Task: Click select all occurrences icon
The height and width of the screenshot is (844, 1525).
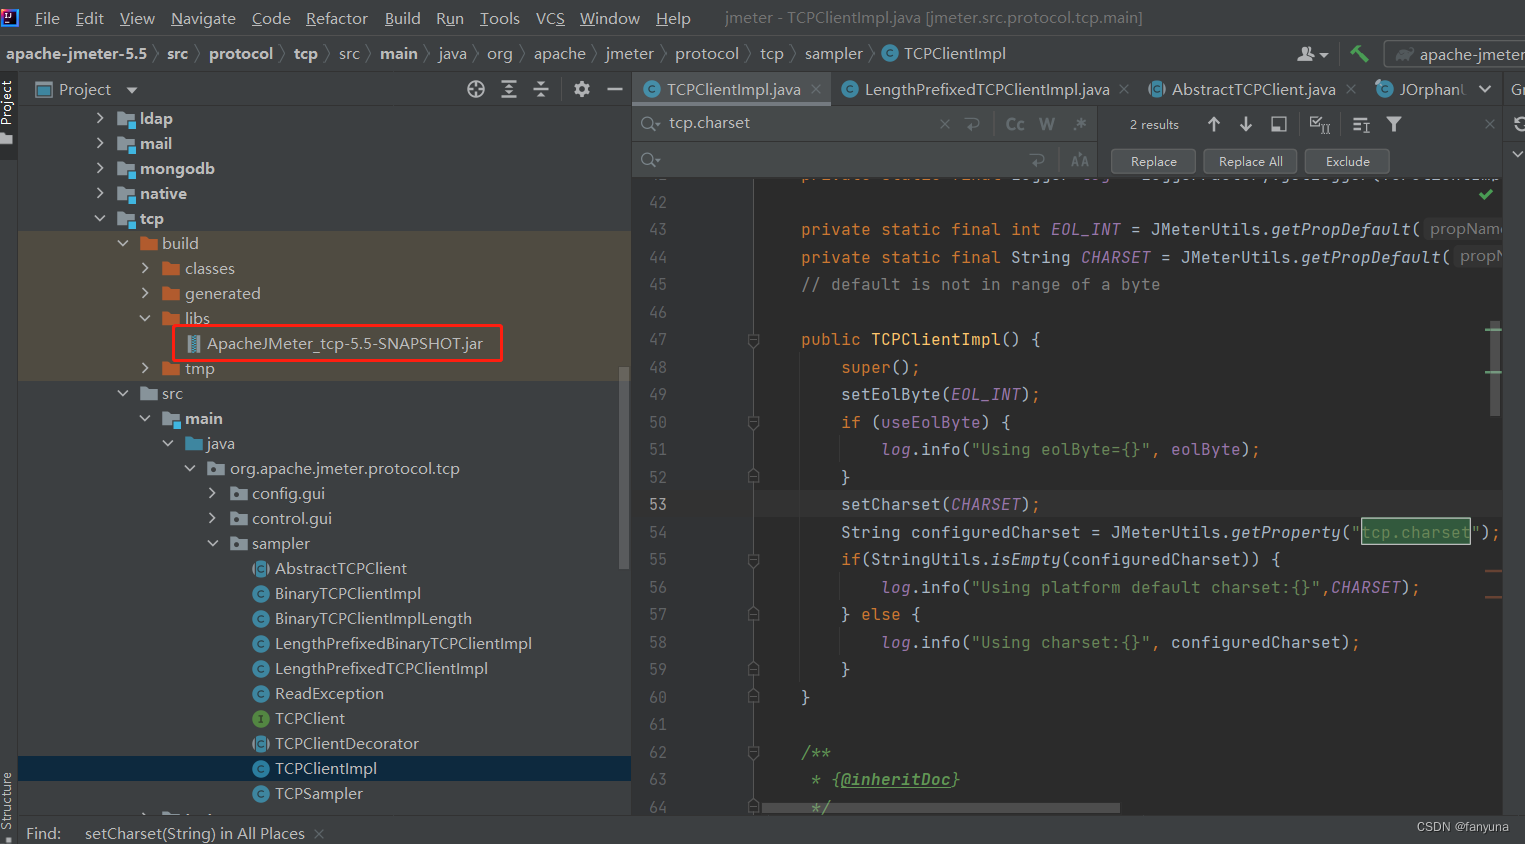Action: (x=1320, y=124)
